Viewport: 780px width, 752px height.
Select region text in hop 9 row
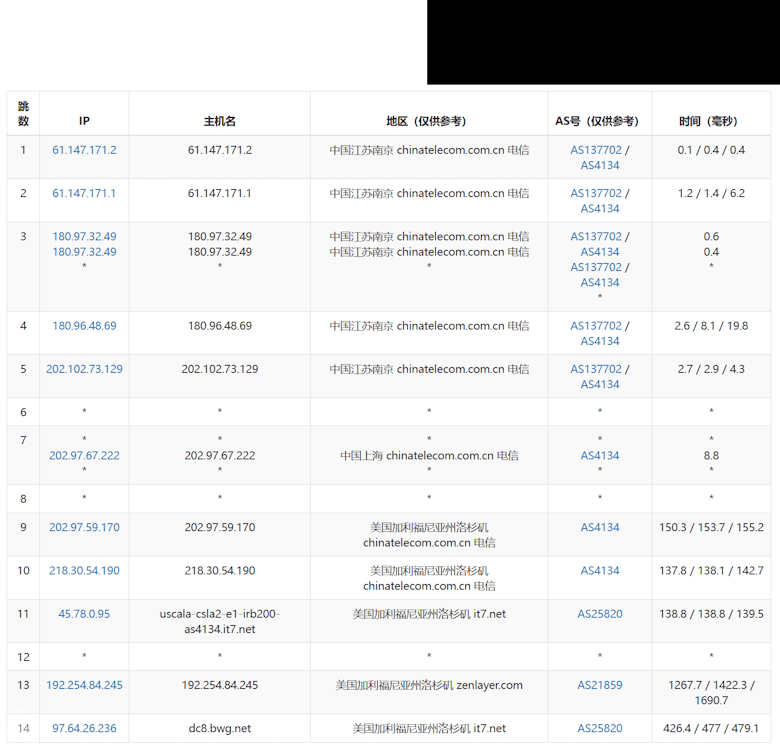[x=429, y=535]
